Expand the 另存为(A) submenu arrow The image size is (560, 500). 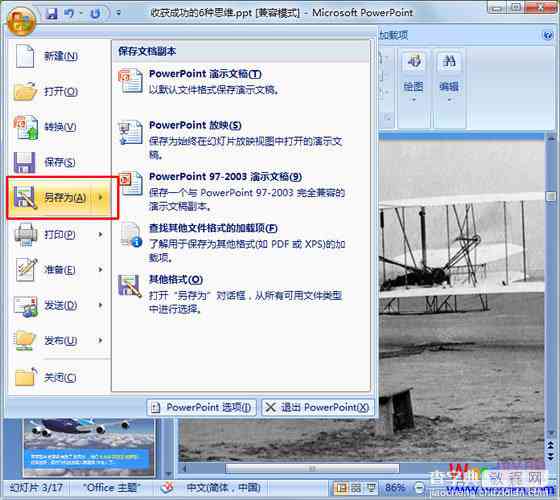[101, 198]
